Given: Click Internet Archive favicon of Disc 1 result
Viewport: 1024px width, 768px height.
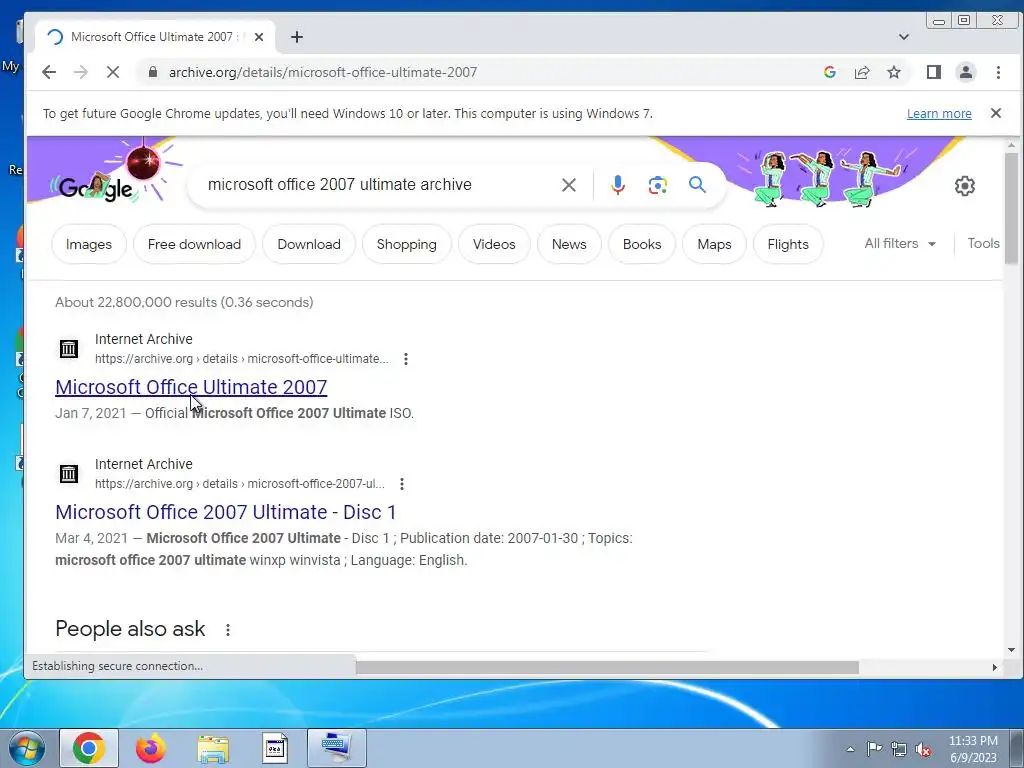Looking at the screenshot, I should (x=69, y=473).
